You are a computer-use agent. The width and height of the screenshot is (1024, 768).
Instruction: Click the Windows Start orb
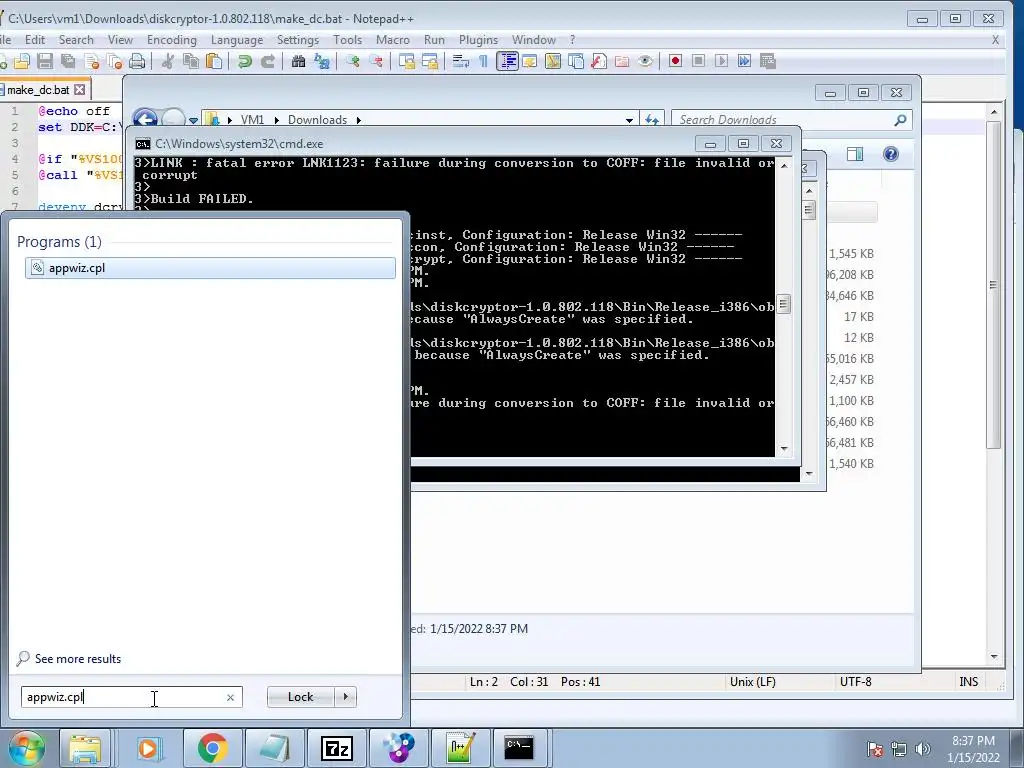click(26, 748)
